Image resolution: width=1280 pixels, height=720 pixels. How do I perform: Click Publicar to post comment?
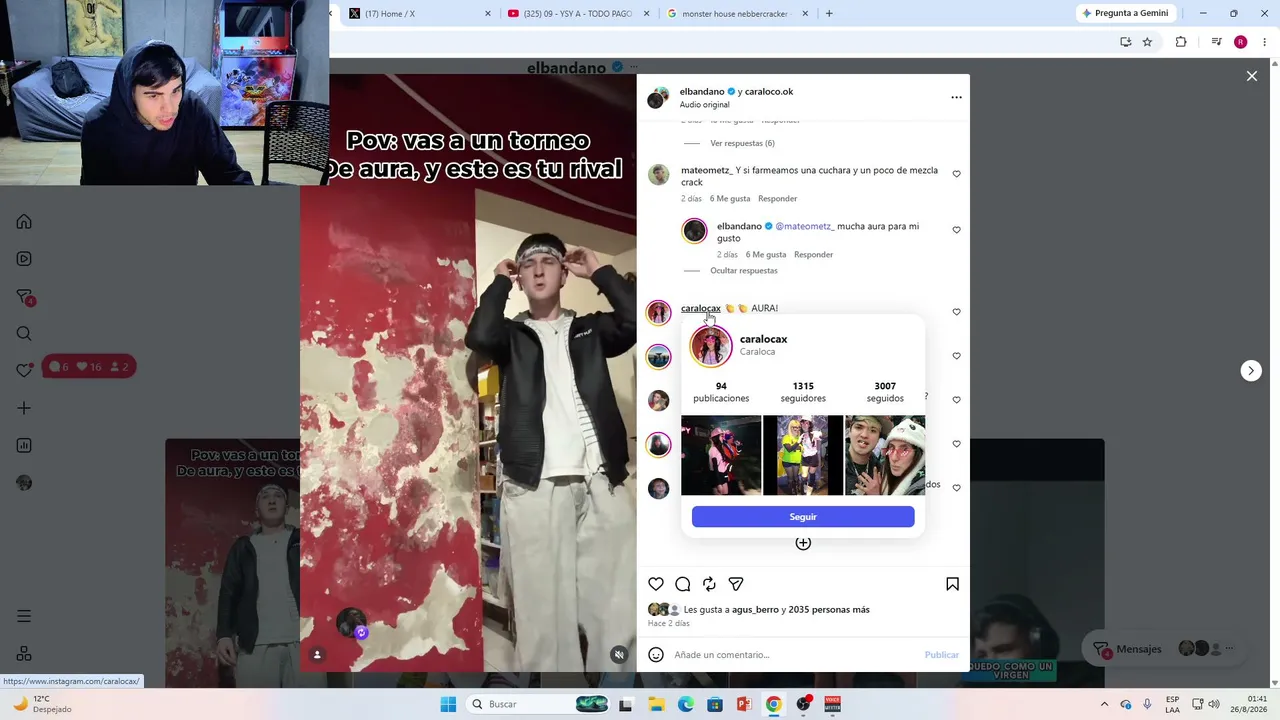941,655
